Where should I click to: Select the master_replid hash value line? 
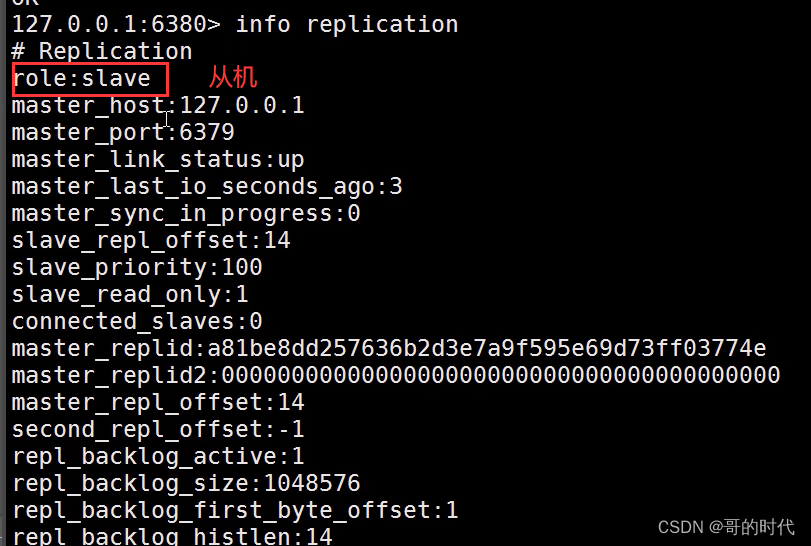coord(389,348)
